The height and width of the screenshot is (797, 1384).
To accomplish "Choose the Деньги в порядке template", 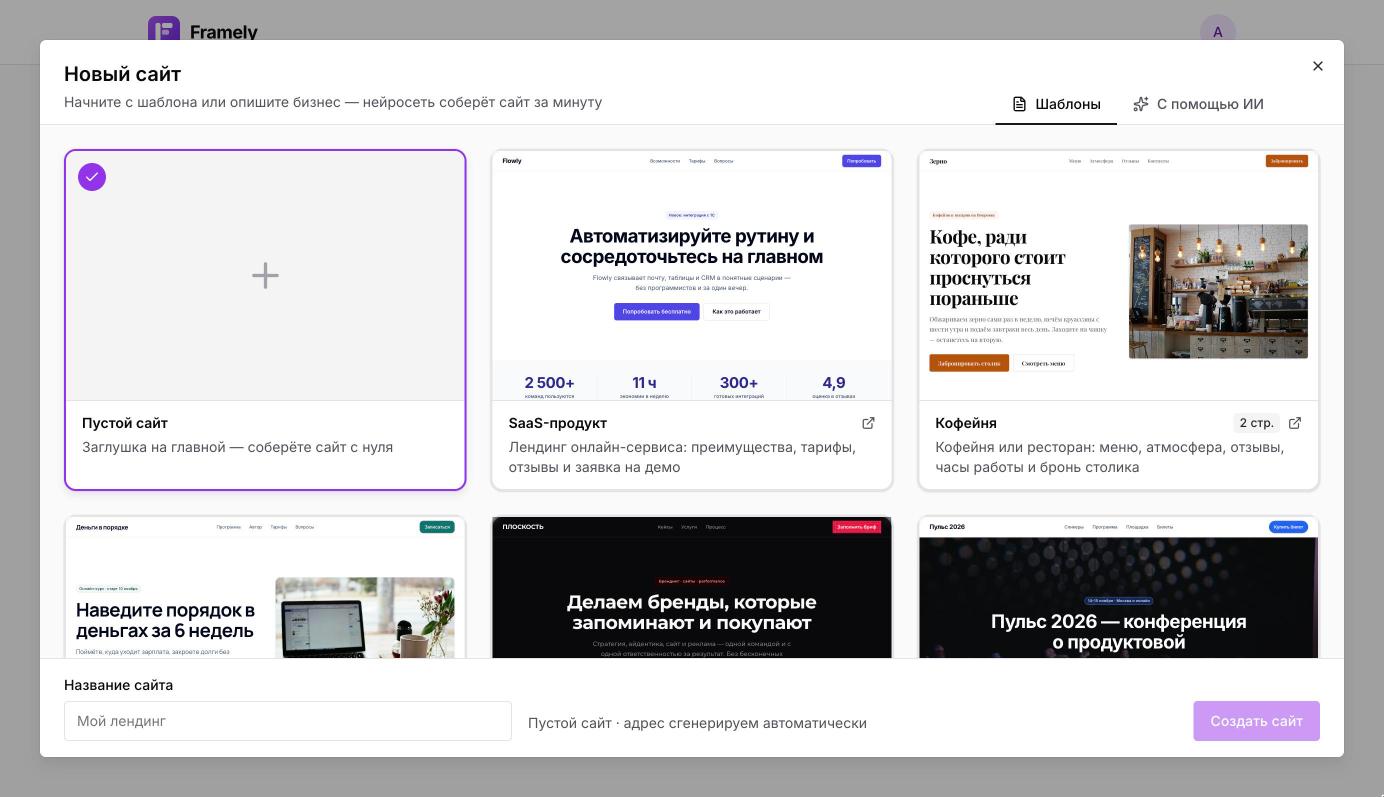I will [265, 587].
